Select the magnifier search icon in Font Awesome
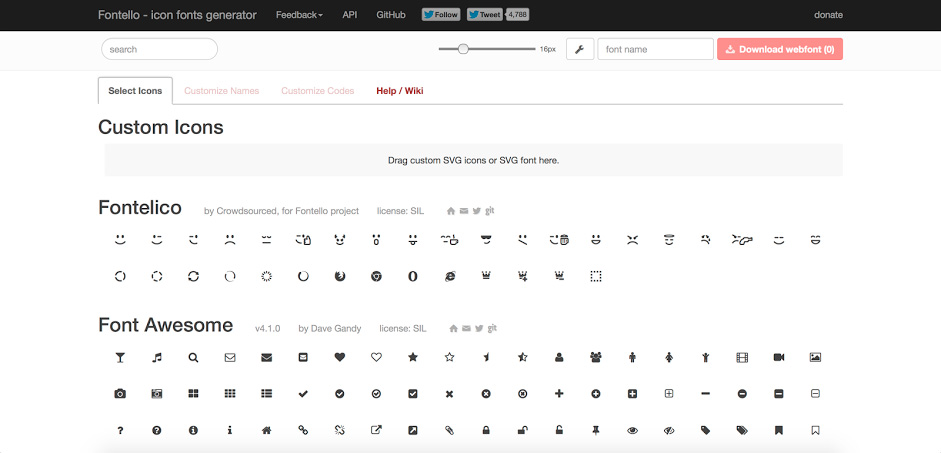The image size is (941, 453). tap(193, 358)
